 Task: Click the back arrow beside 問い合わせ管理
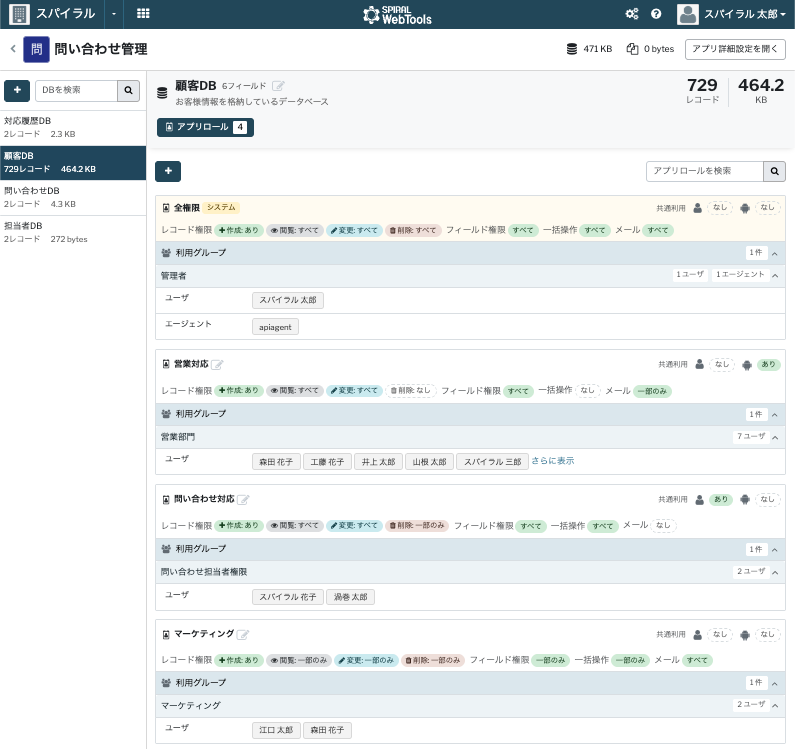tap(13, 49)
